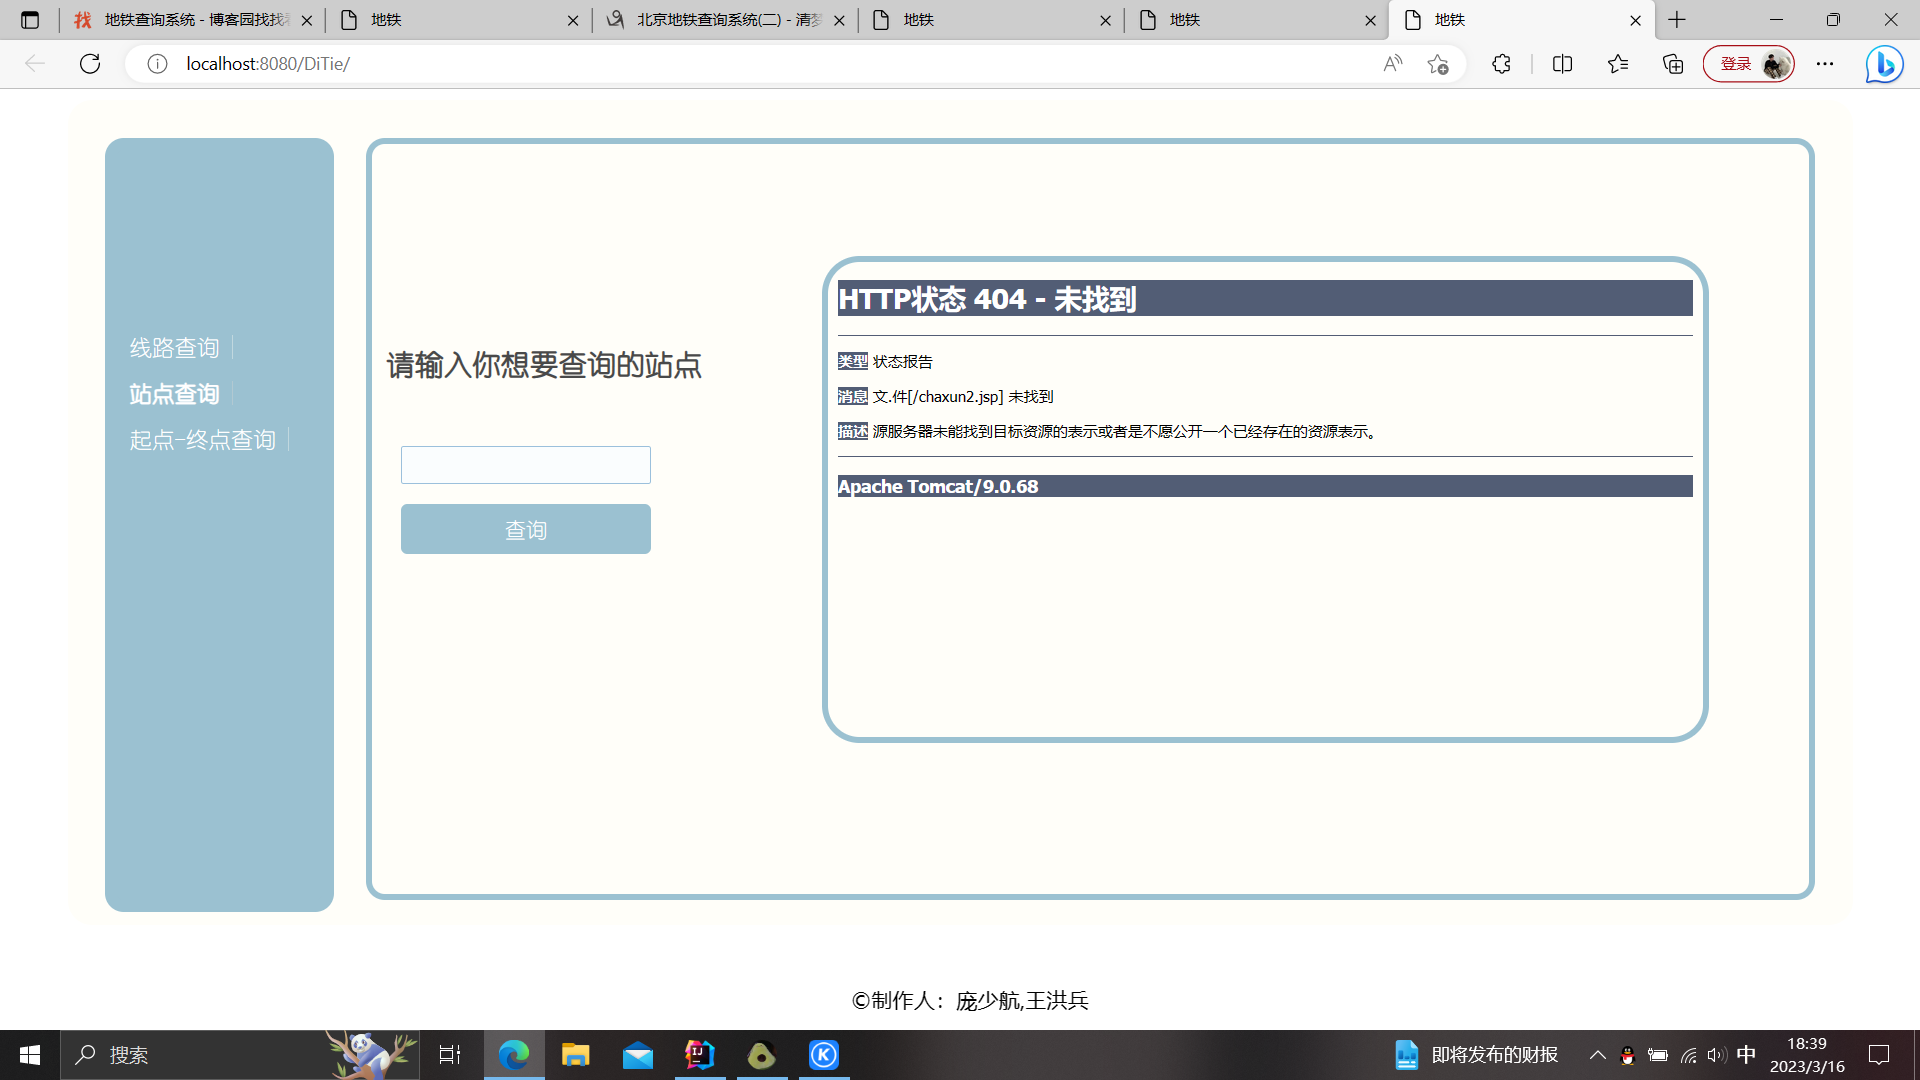Screen dimensions: 1920x1080
Task: Open the read aloud icon in address bar
Action: 1392,64
